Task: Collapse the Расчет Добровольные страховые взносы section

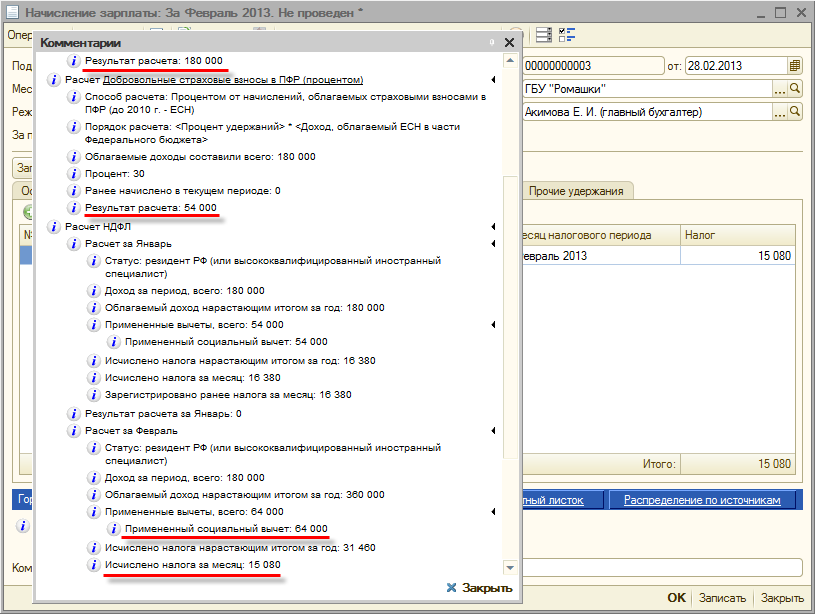Action: 493,80
